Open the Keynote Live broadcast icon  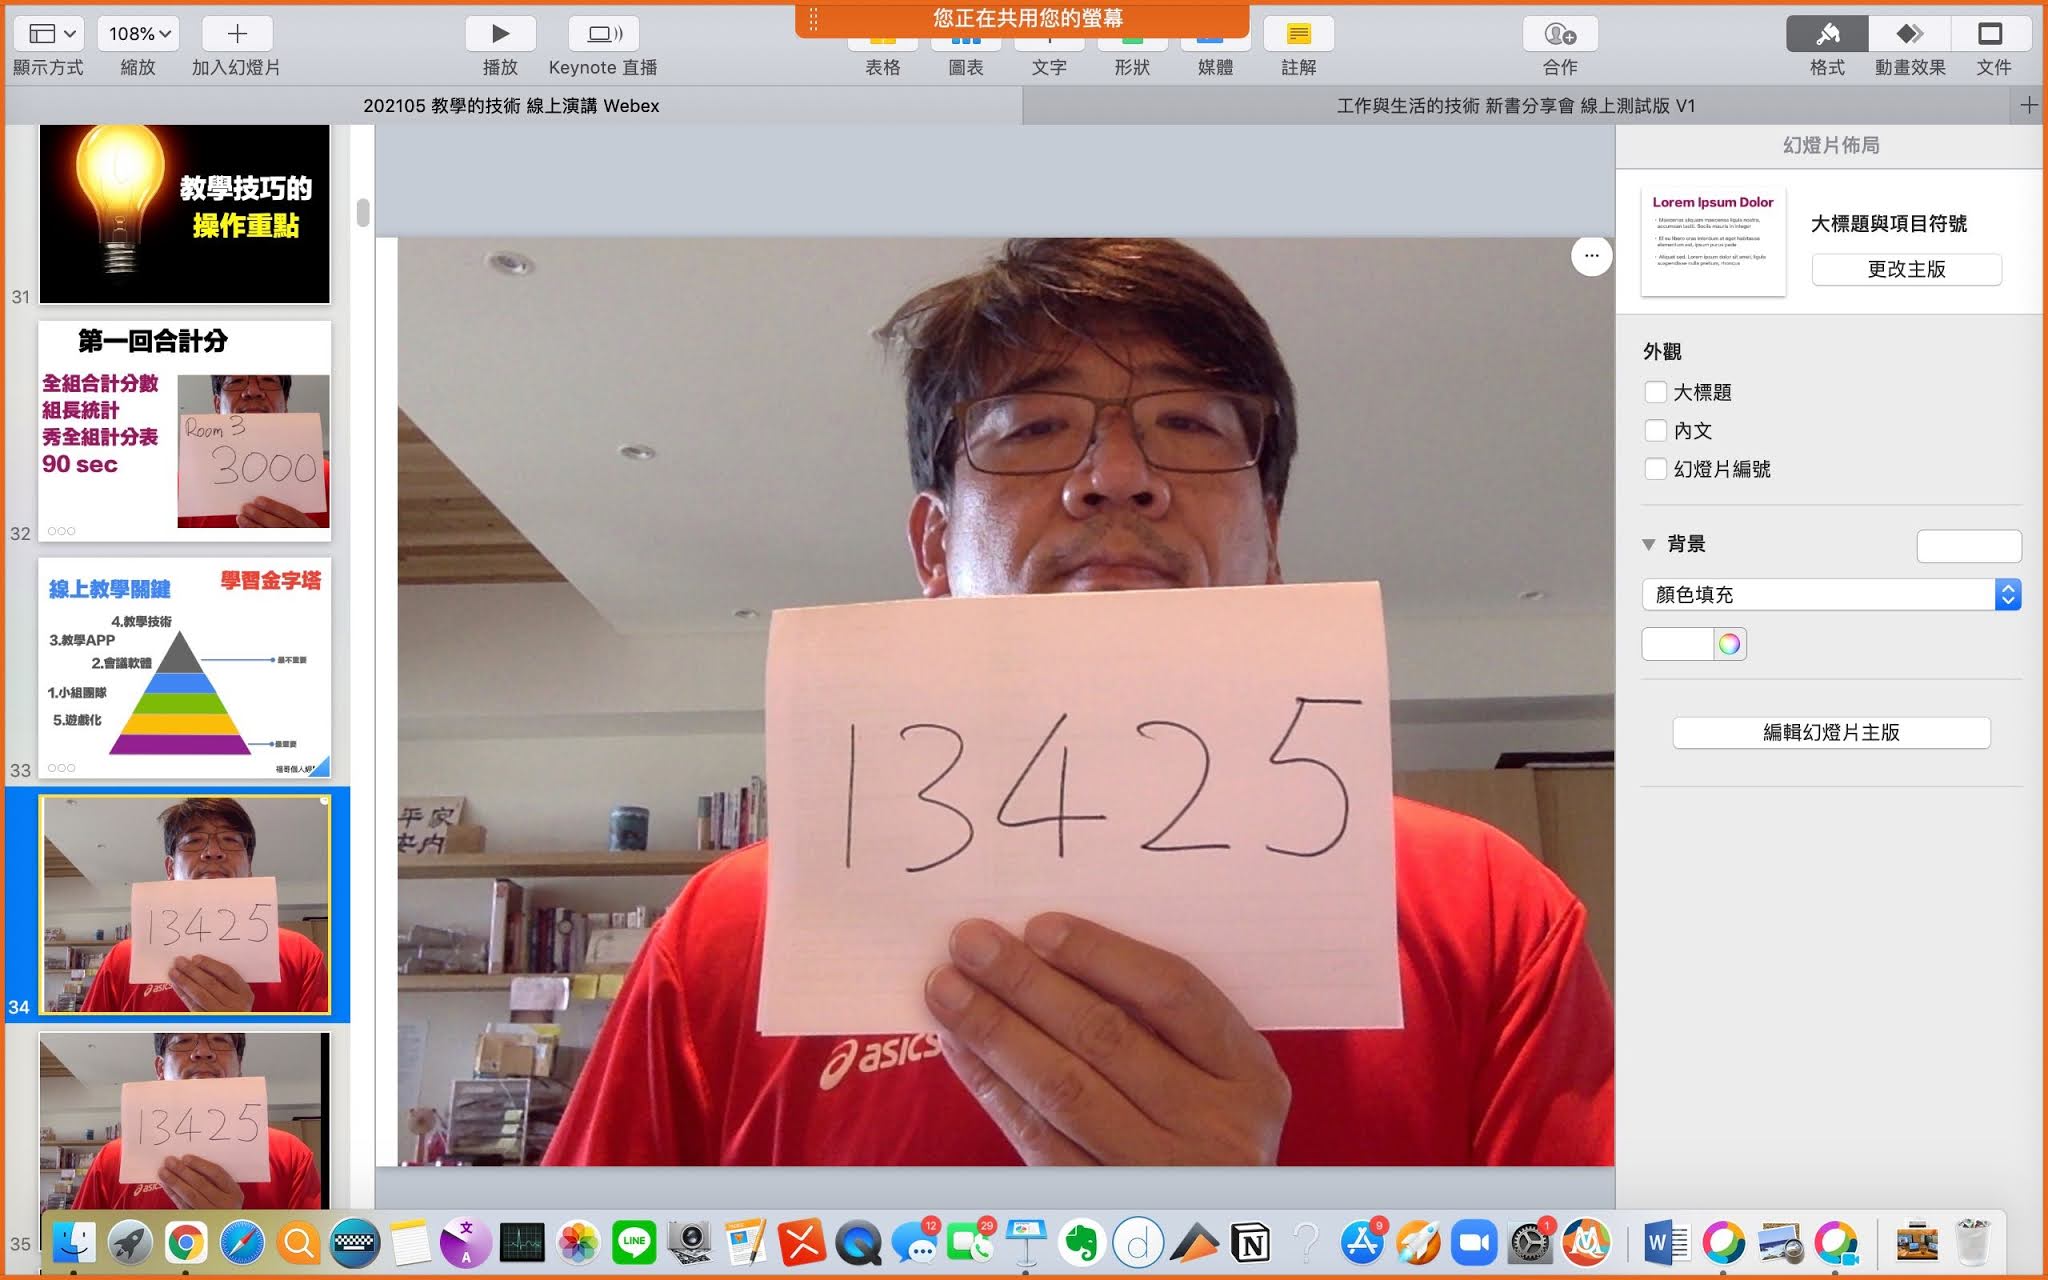[x=603, y=34]
